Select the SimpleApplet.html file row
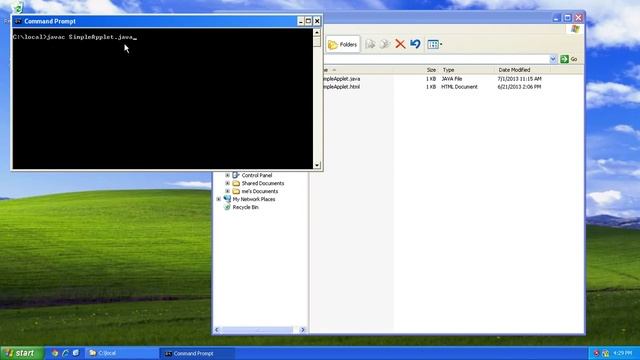640x360 pixels. (433, 87)
